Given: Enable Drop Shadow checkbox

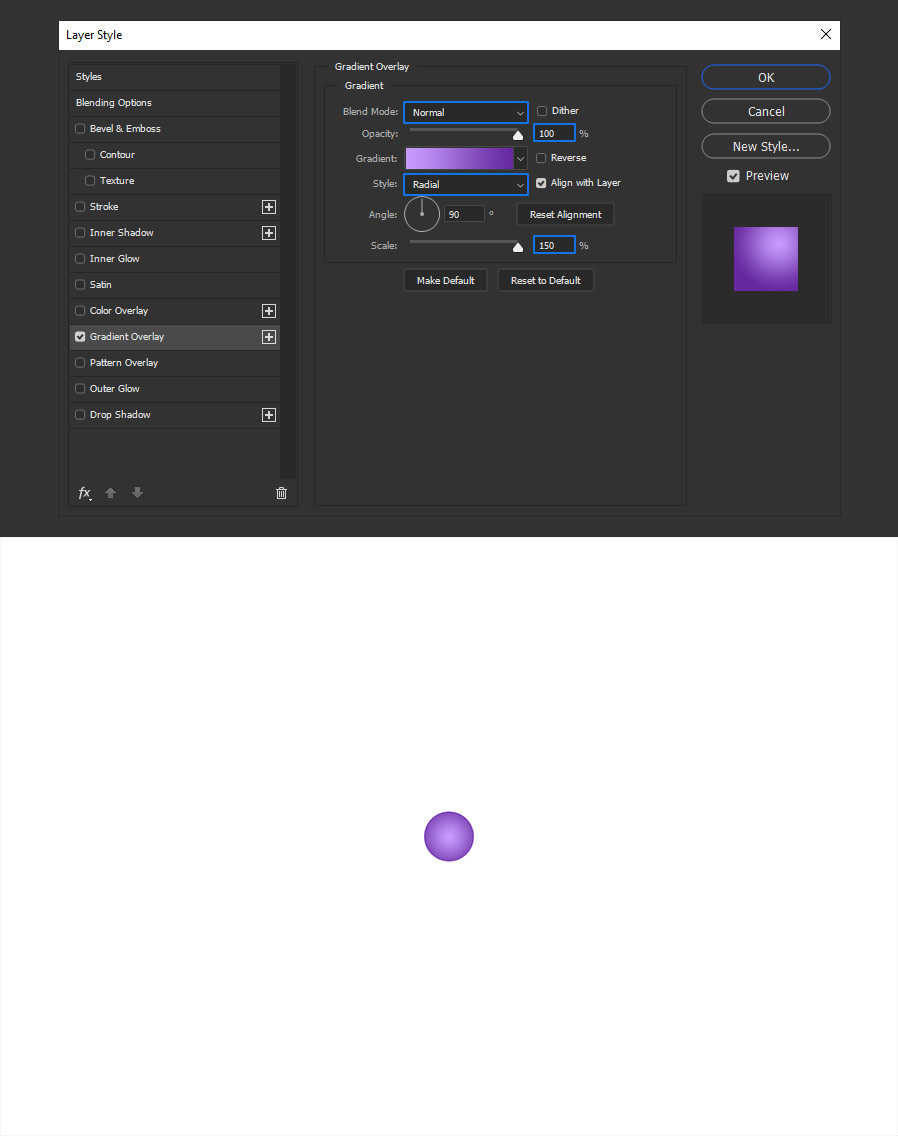Looking at the screenshot, I should coord(80,415).
